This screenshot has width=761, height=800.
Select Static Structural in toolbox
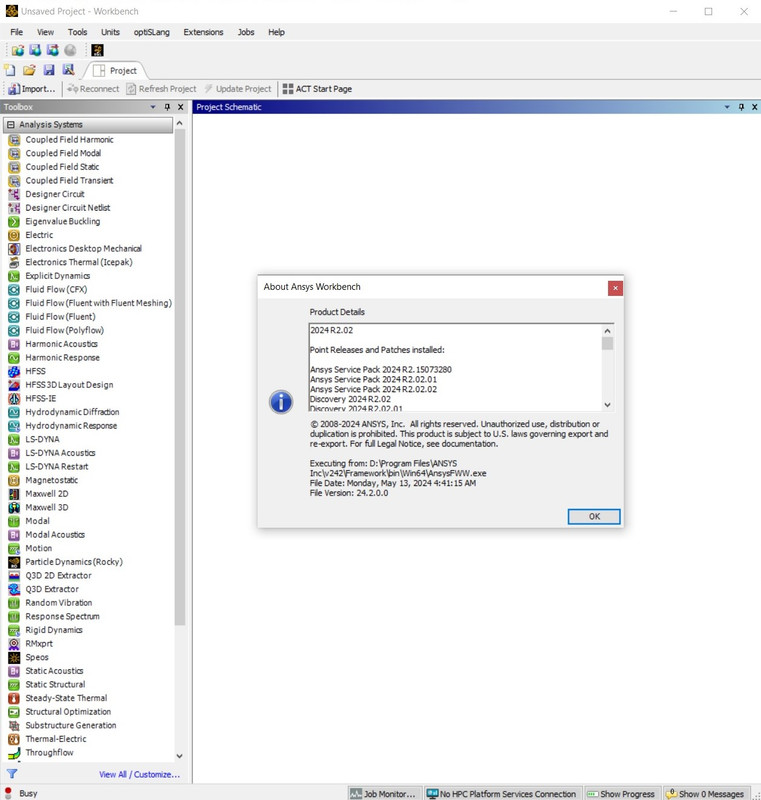pos(55,684)
